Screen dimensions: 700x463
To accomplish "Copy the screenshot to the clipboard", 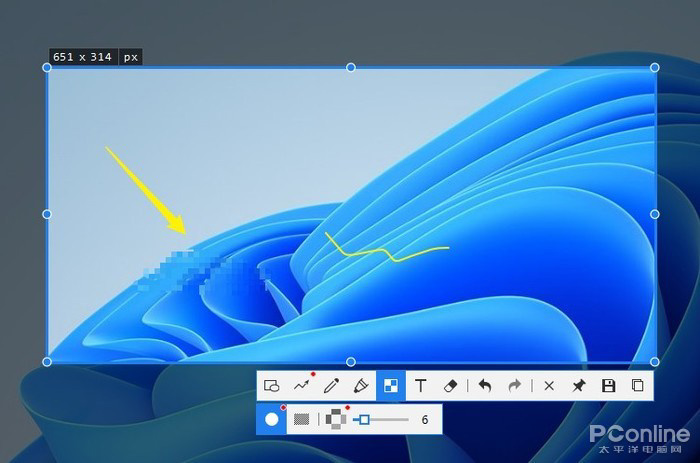I will tap(638, 385).
